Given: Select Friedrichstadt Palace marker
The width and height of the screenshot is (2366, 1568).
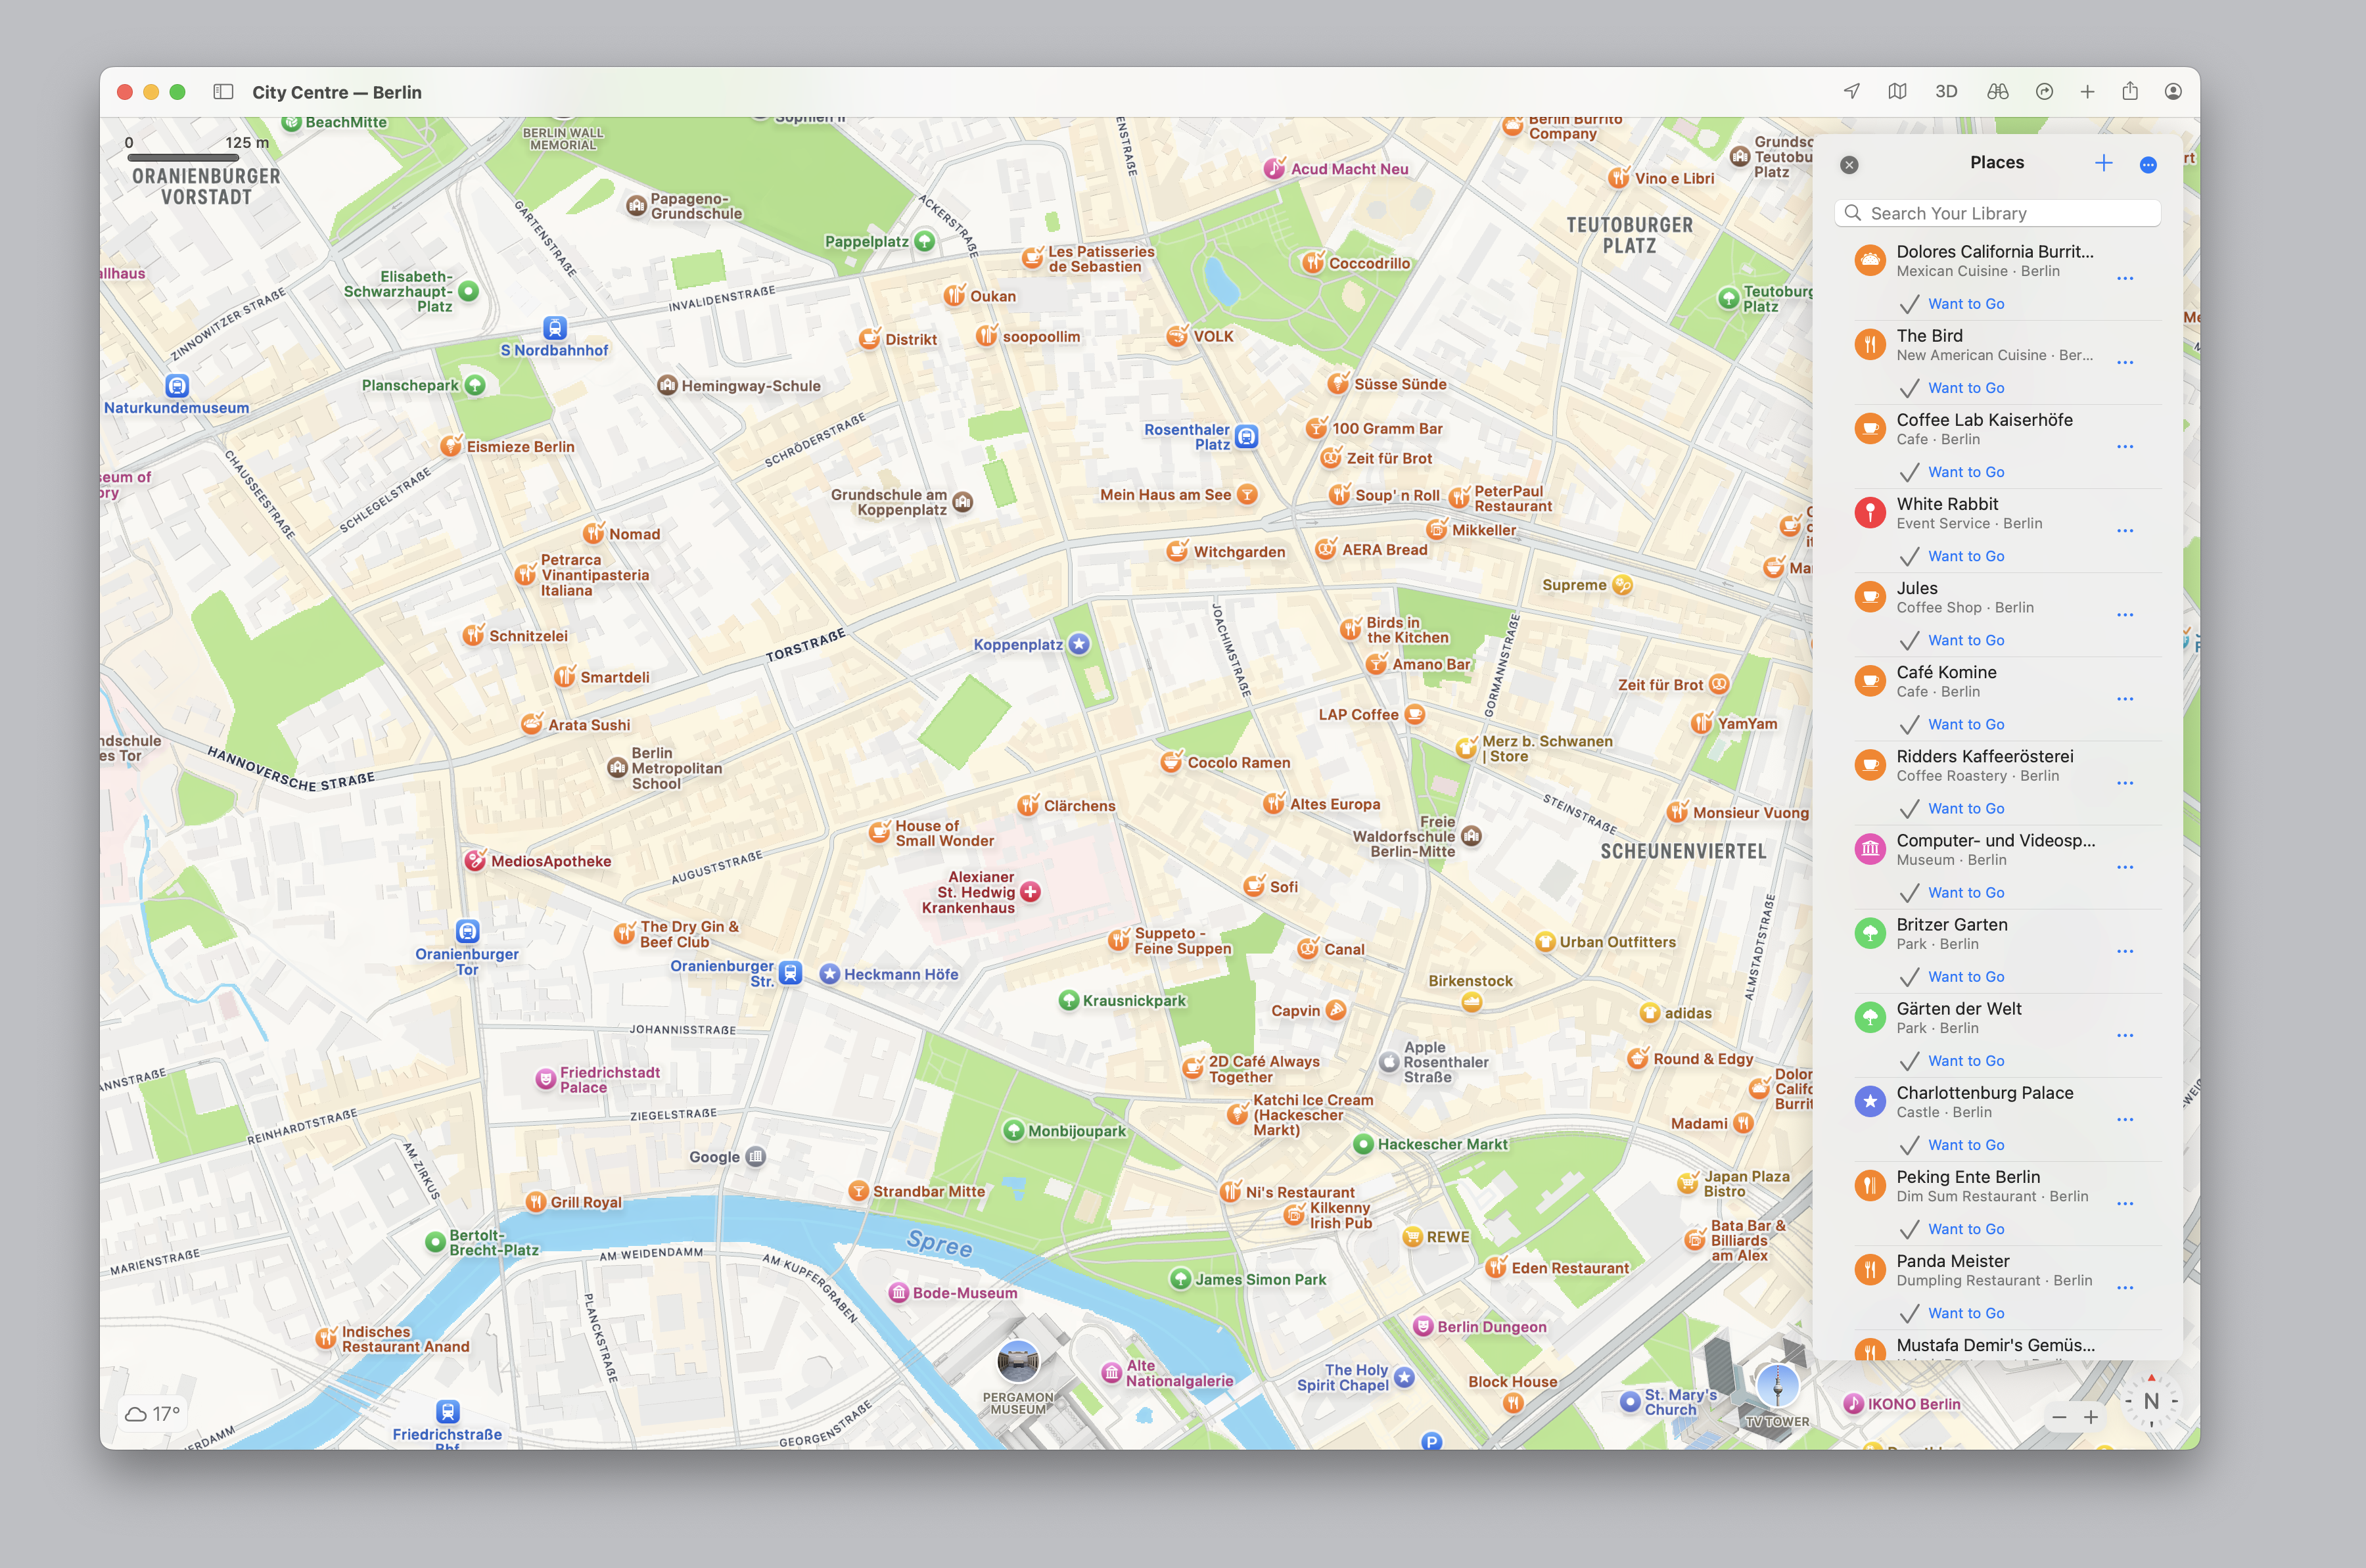Looking at the screenshot, I should (x=545, y=1079).
